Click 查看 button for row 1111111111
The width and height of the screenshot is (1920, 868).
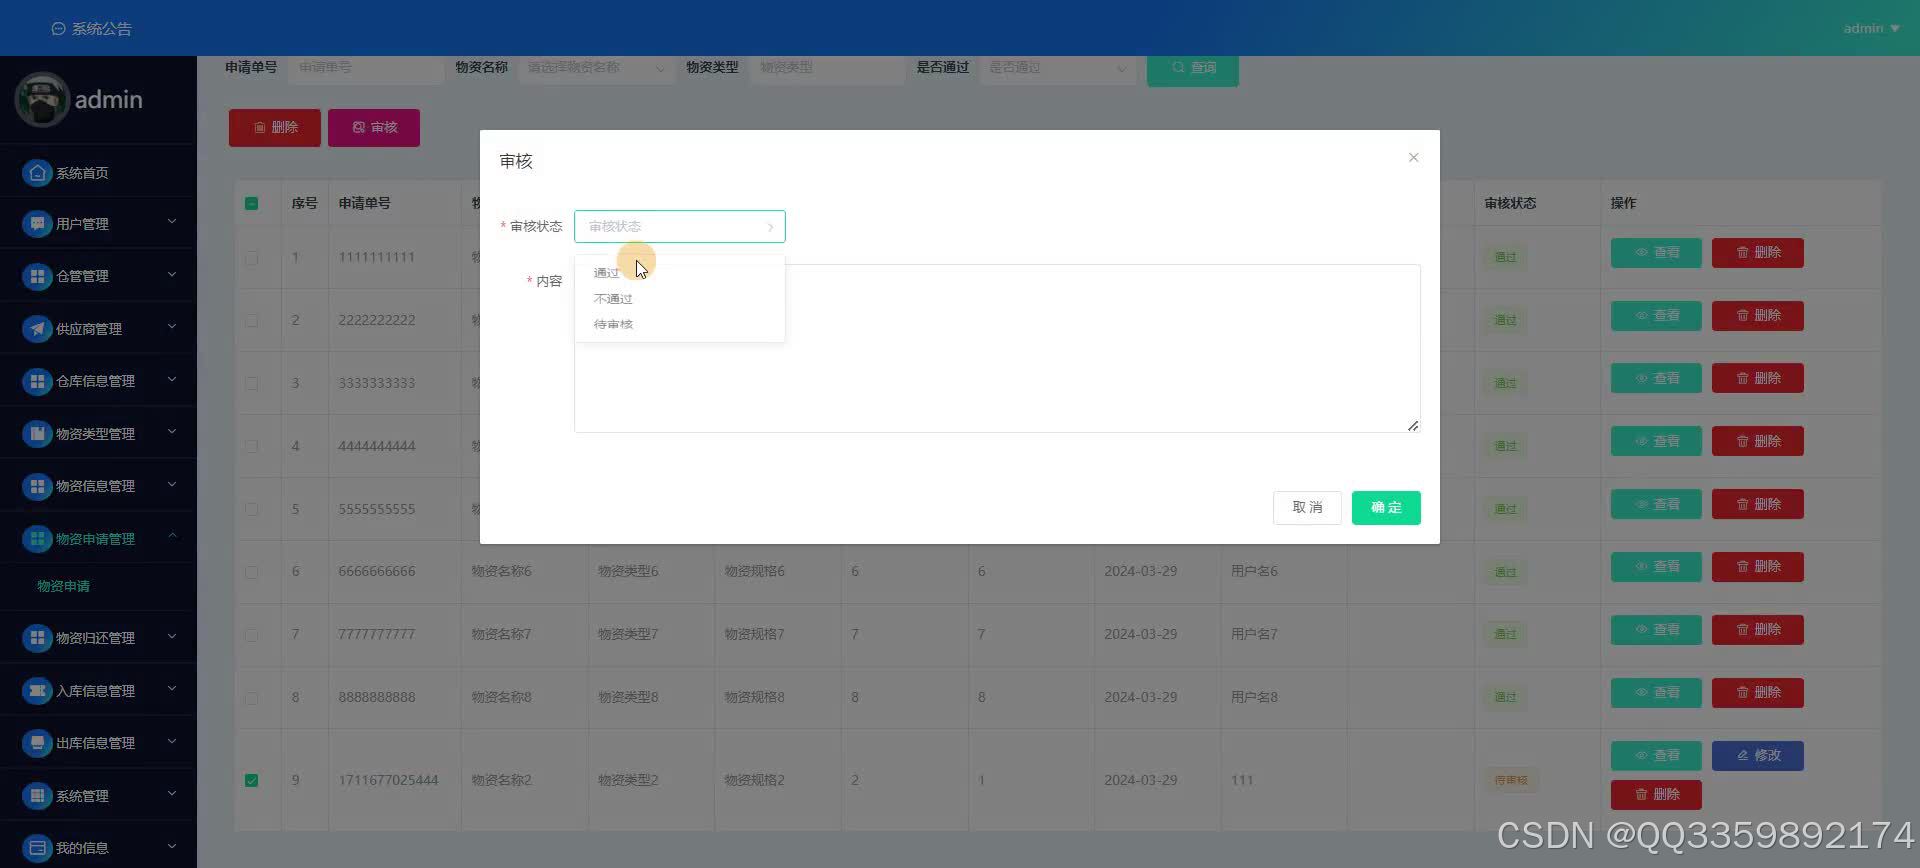click(x=1656, y=253)
